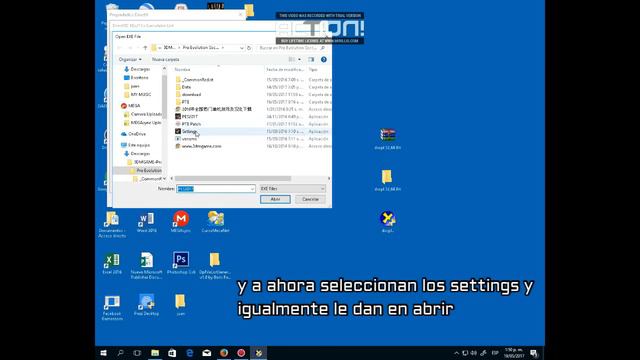Open the MEGAsync desktop shortcut
Viewport: 640px width, 360px height.
click(x=181, y=222)
